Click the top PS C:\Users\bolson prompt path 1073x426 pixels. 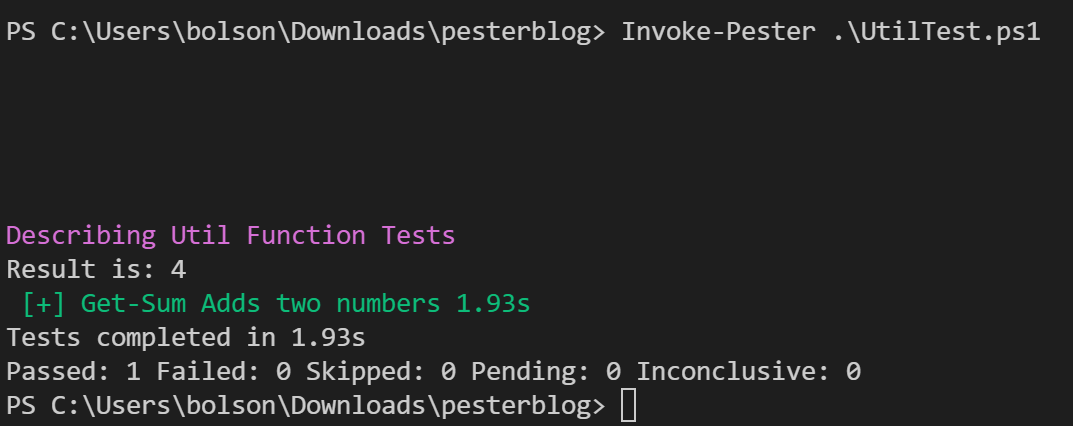coord(306,31)
